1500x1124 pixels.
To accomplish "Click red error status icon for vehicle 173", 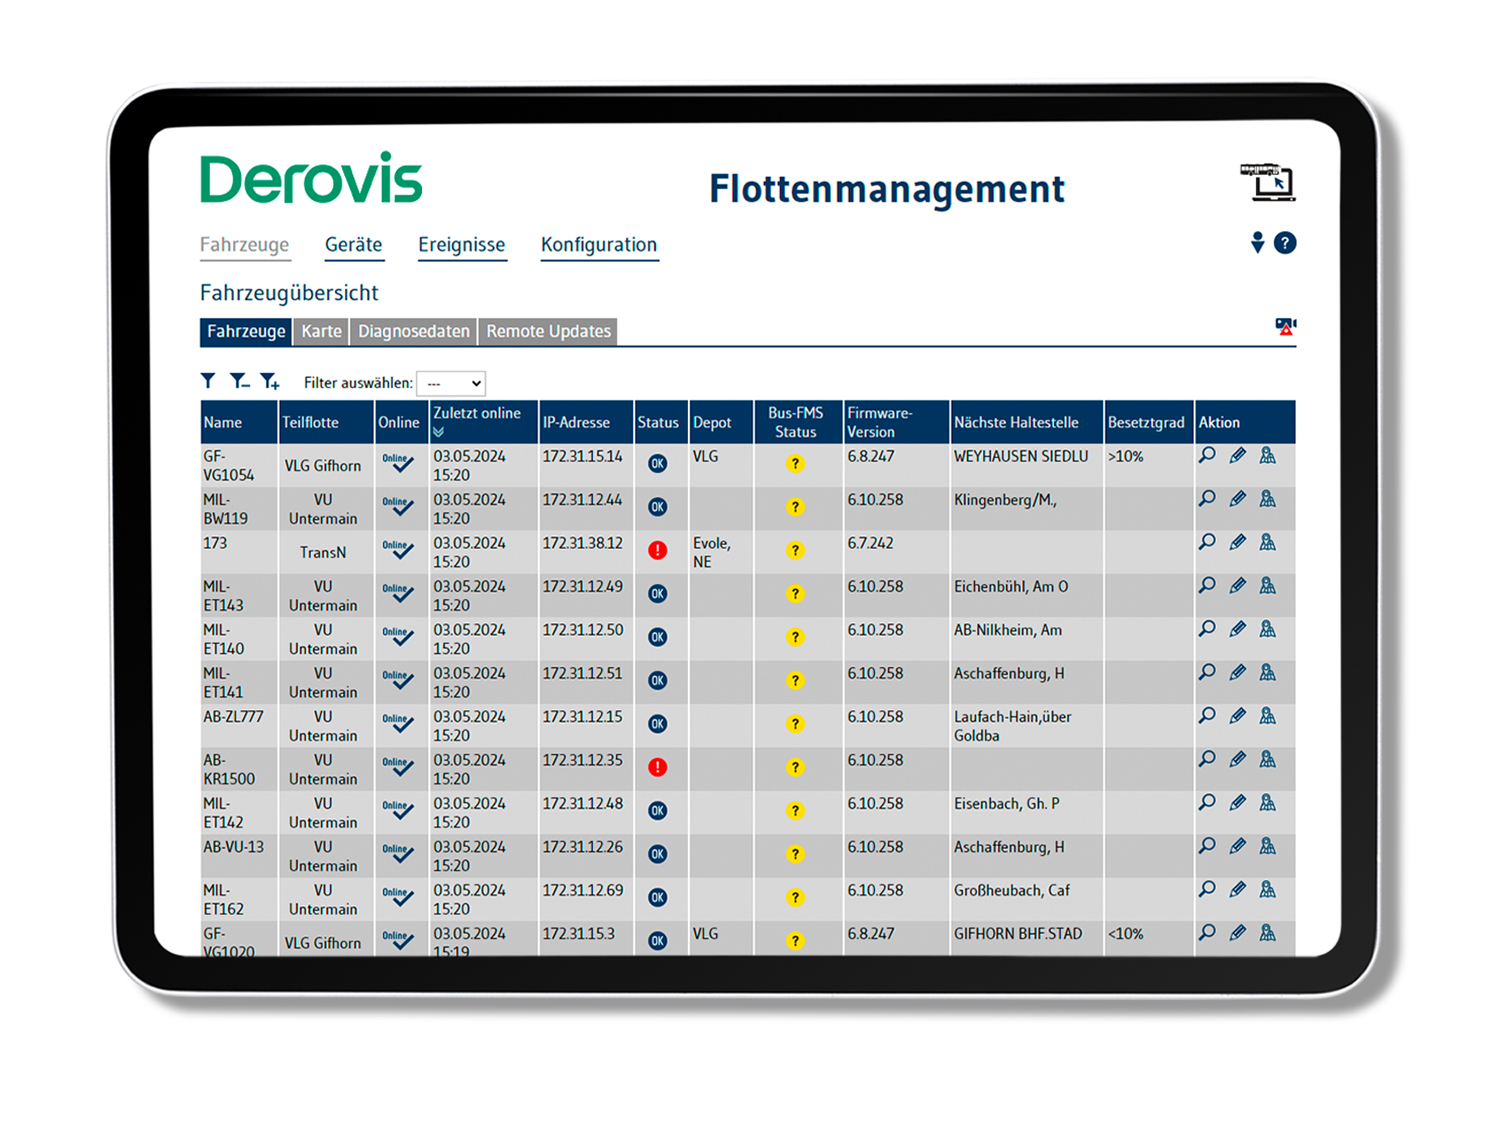I will (x=657, y=550).
